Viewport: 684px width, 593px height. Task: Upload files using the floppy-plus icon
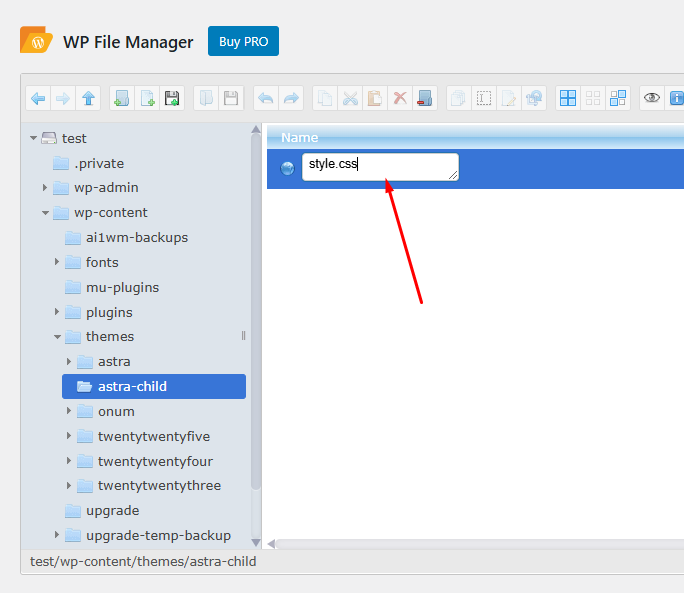pos(172,98)
